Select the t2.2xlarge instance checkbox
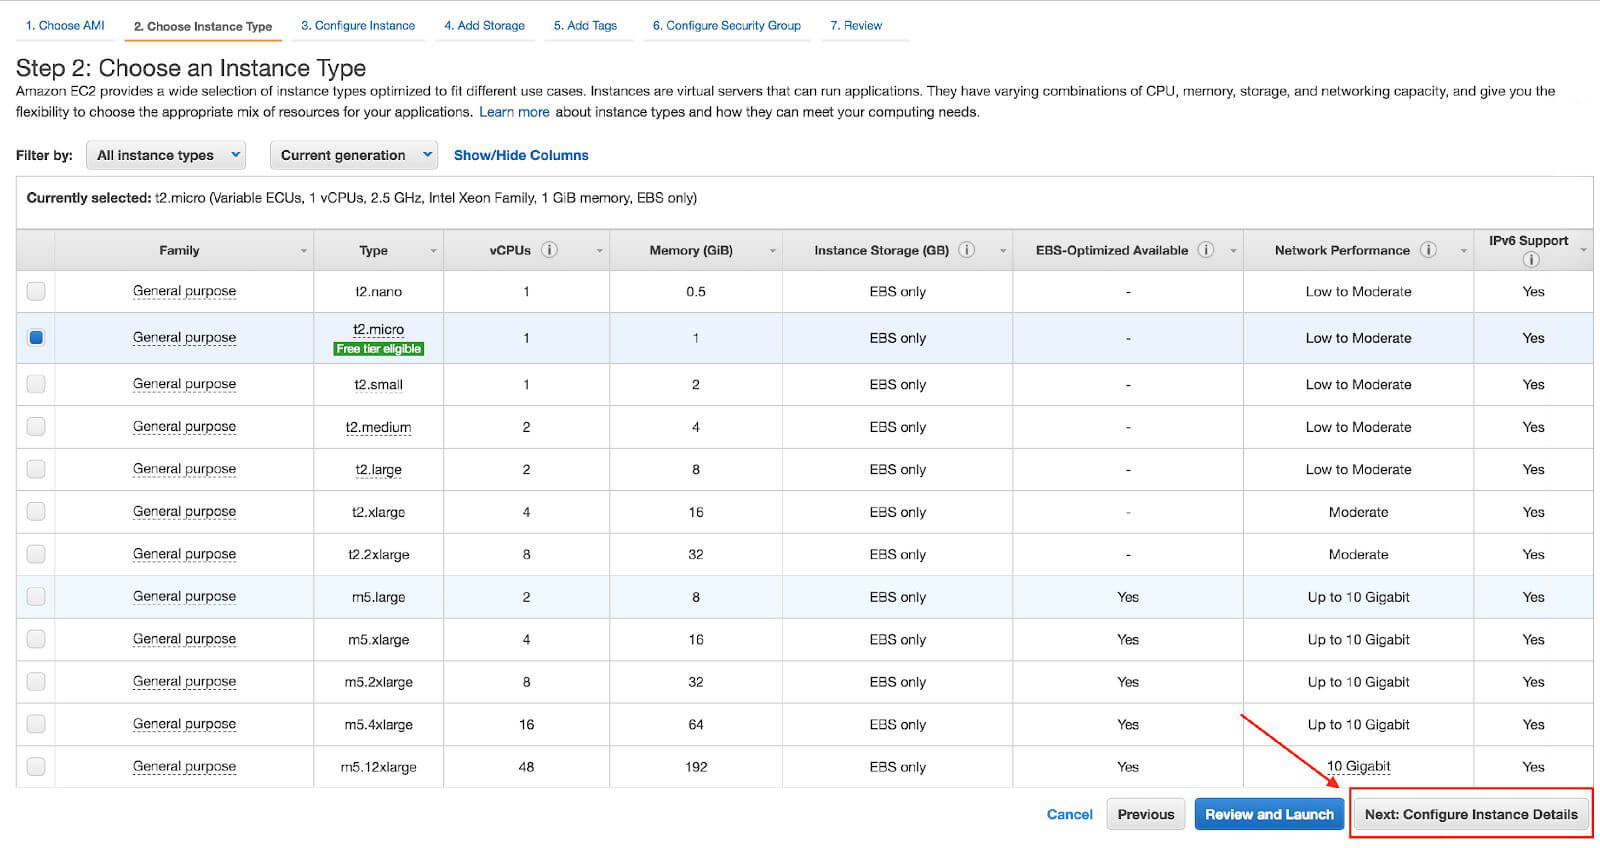1600x848 pixels. [36, 554]
